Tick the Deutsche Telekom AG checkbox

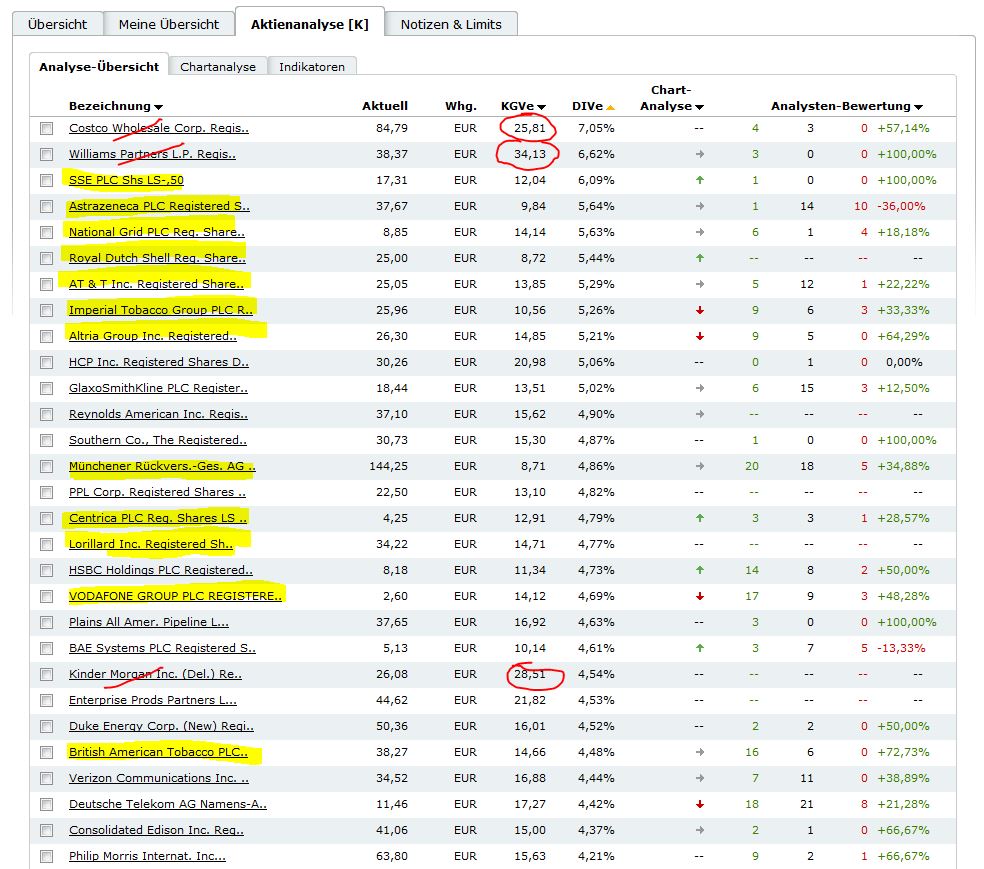click(46, 804)
